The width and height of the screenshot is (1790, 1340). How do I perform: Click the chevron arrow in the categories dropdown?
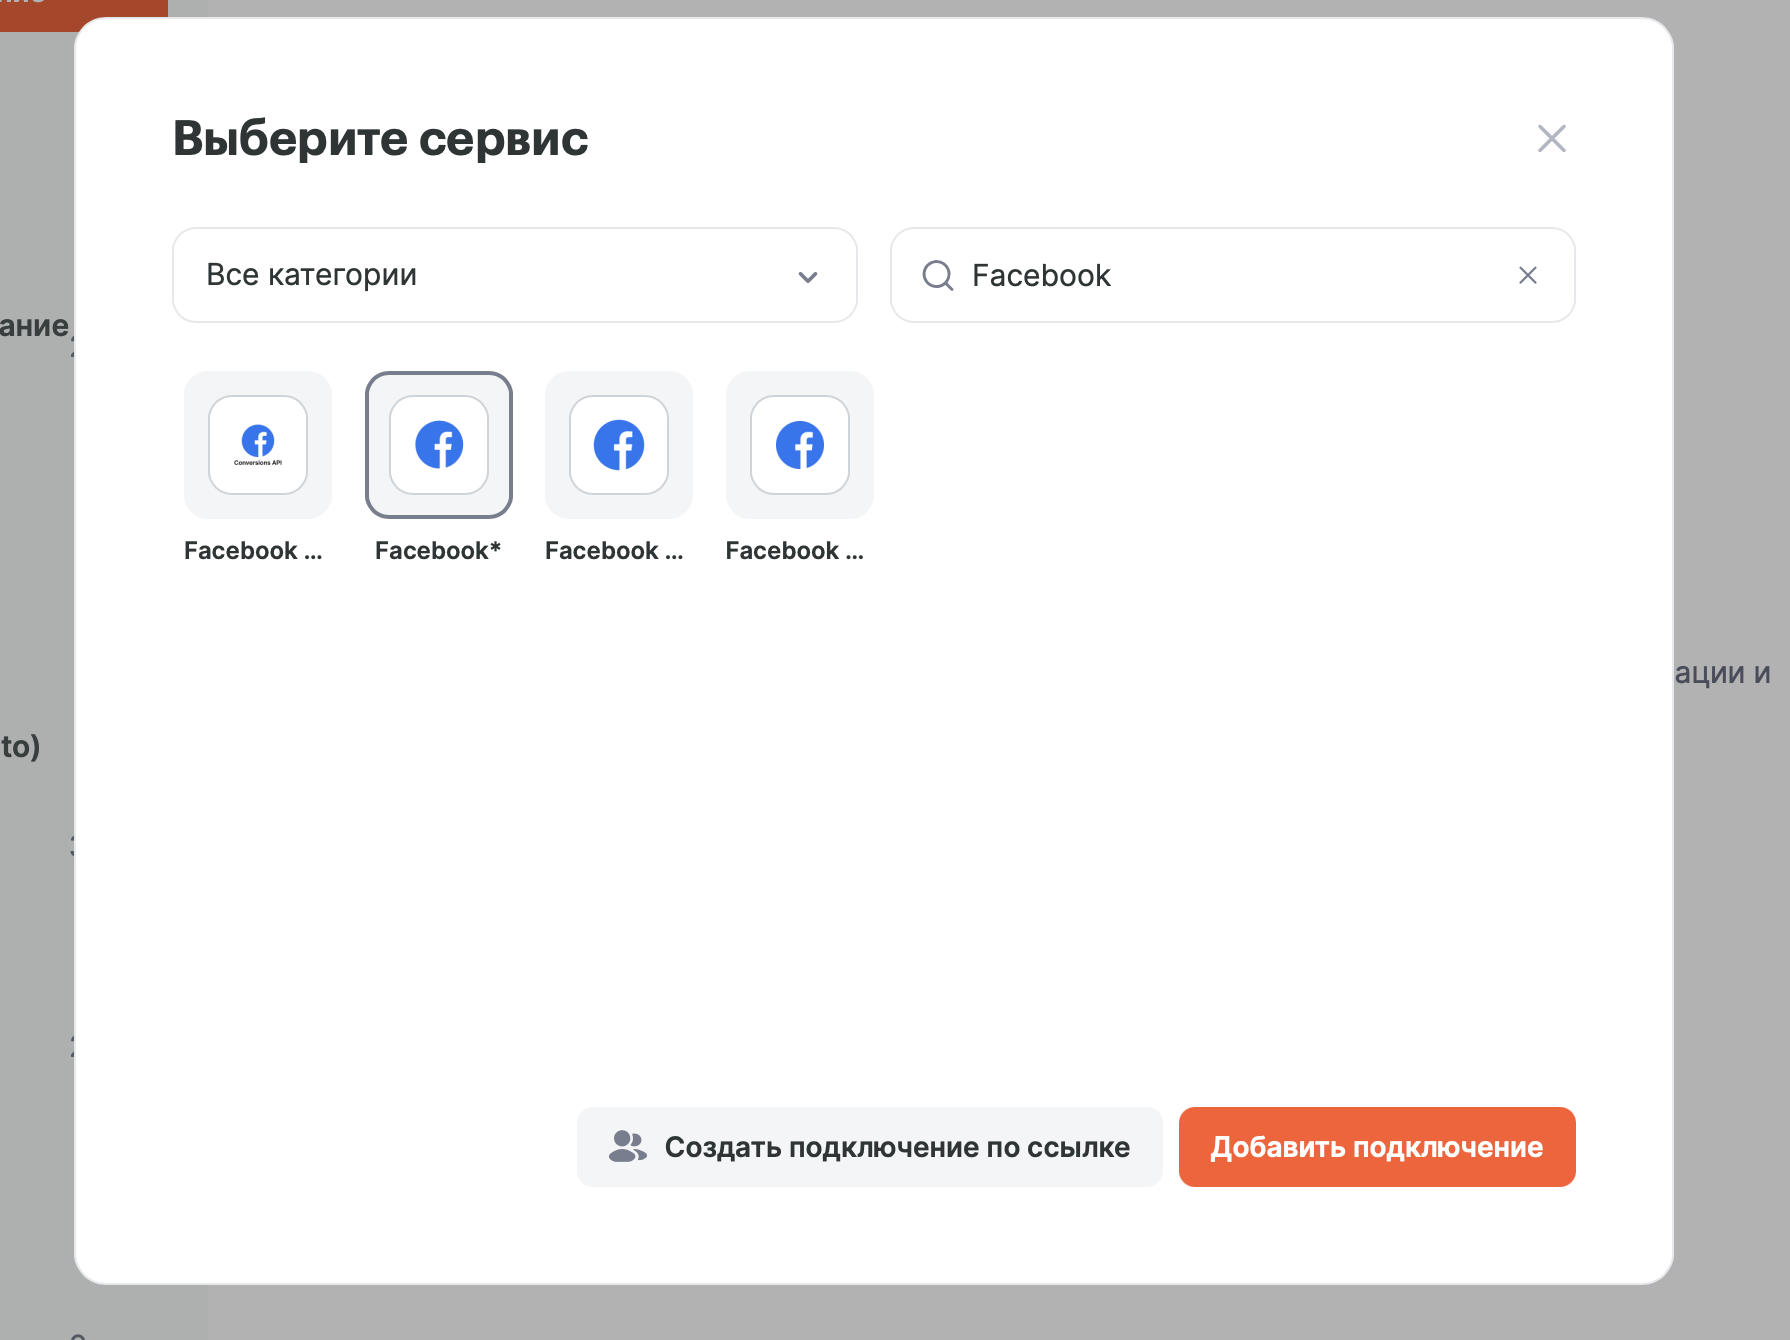click(x=808, y=276)
